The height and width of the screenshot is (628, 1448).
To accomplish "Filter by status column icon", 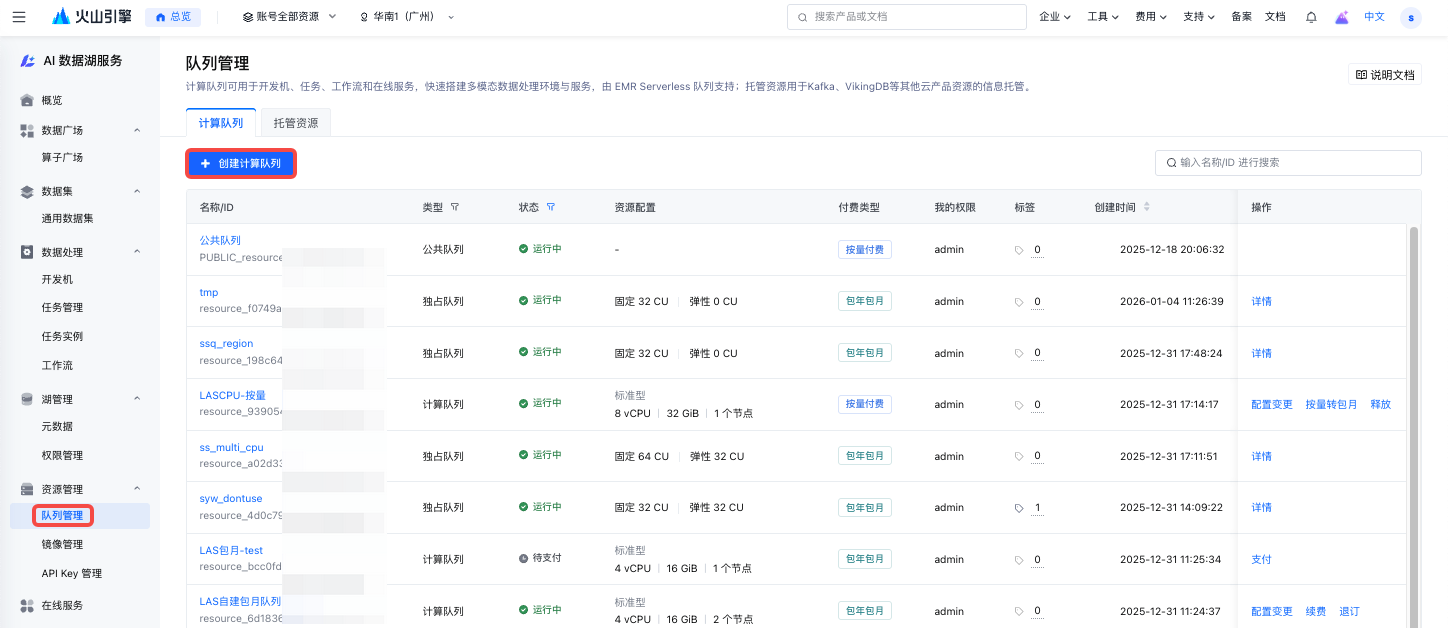I will pyautogui.click(x=550, y=207).
